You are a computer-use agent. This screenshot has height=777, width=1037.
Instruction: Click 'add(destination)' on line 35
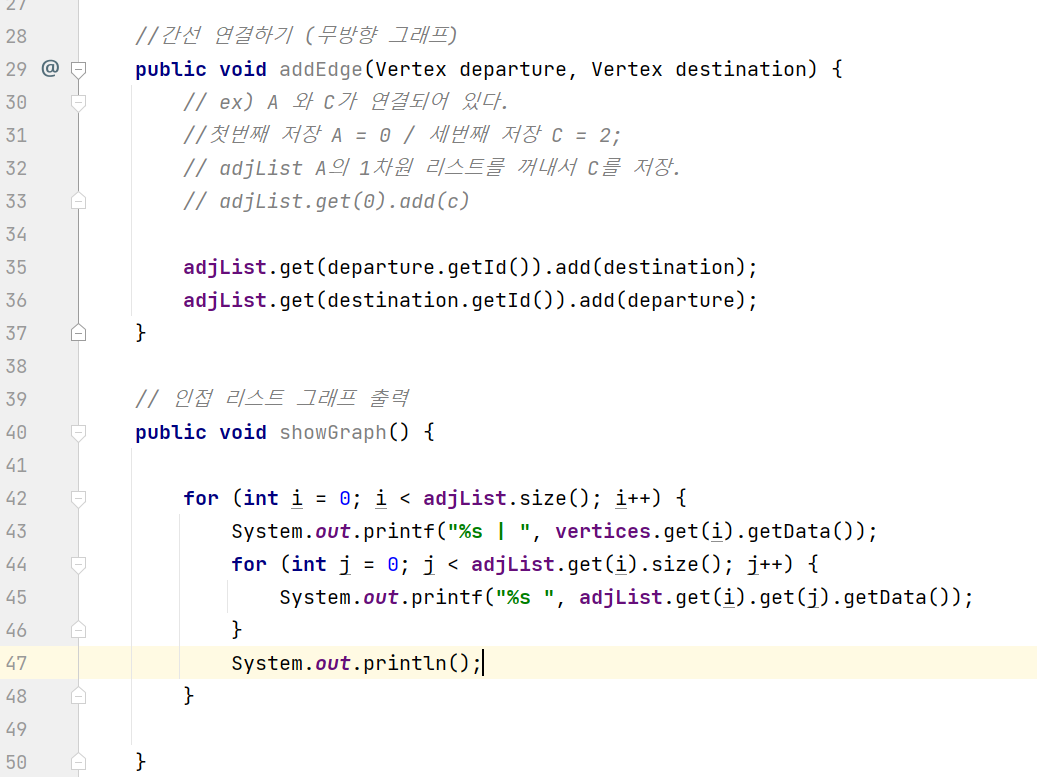[650, 267]
